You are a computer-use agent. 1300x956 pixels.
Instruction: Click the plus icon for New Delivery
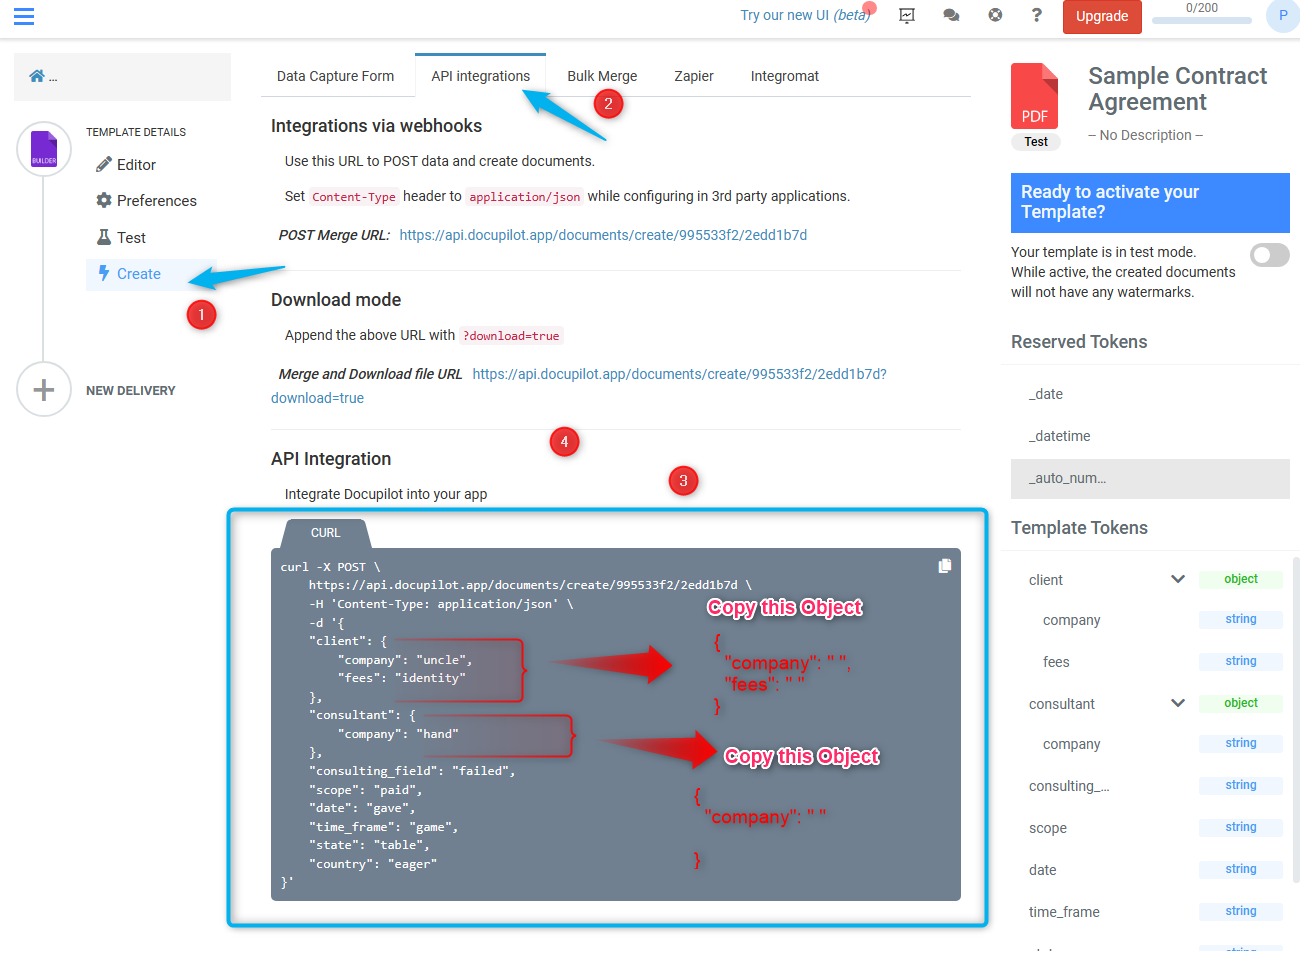[x=44, y=389]
